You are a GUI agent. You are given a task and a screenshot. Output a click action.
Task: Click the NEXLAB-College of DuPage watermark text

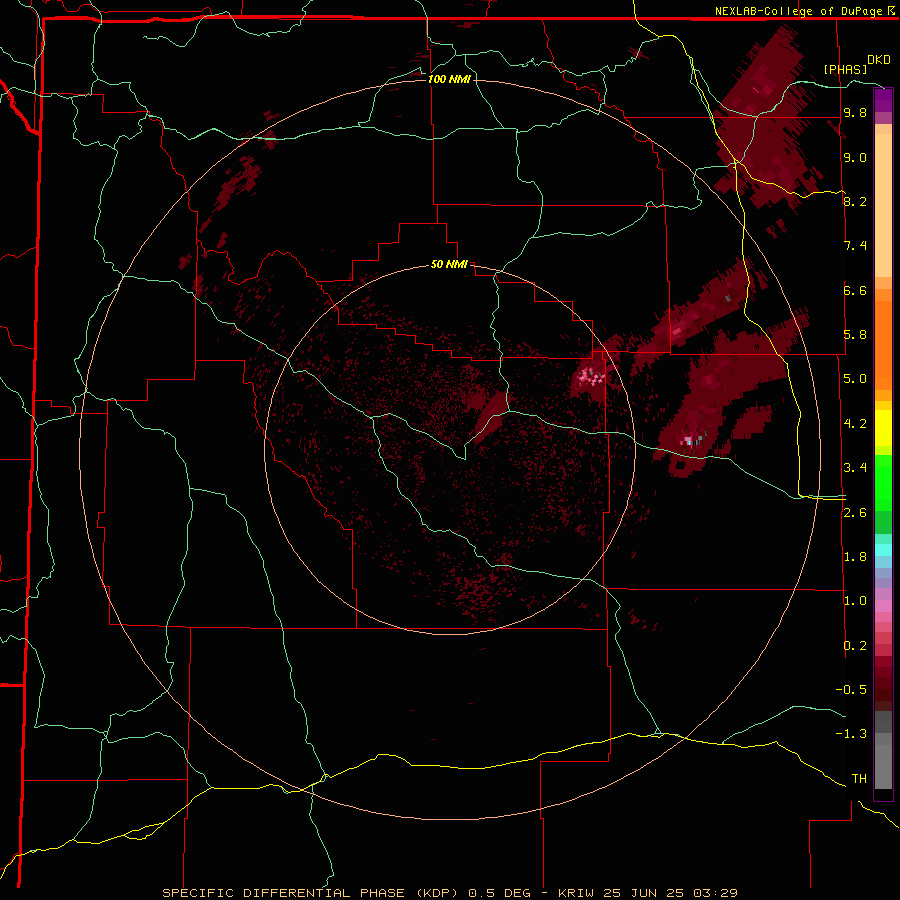point(800,11)
